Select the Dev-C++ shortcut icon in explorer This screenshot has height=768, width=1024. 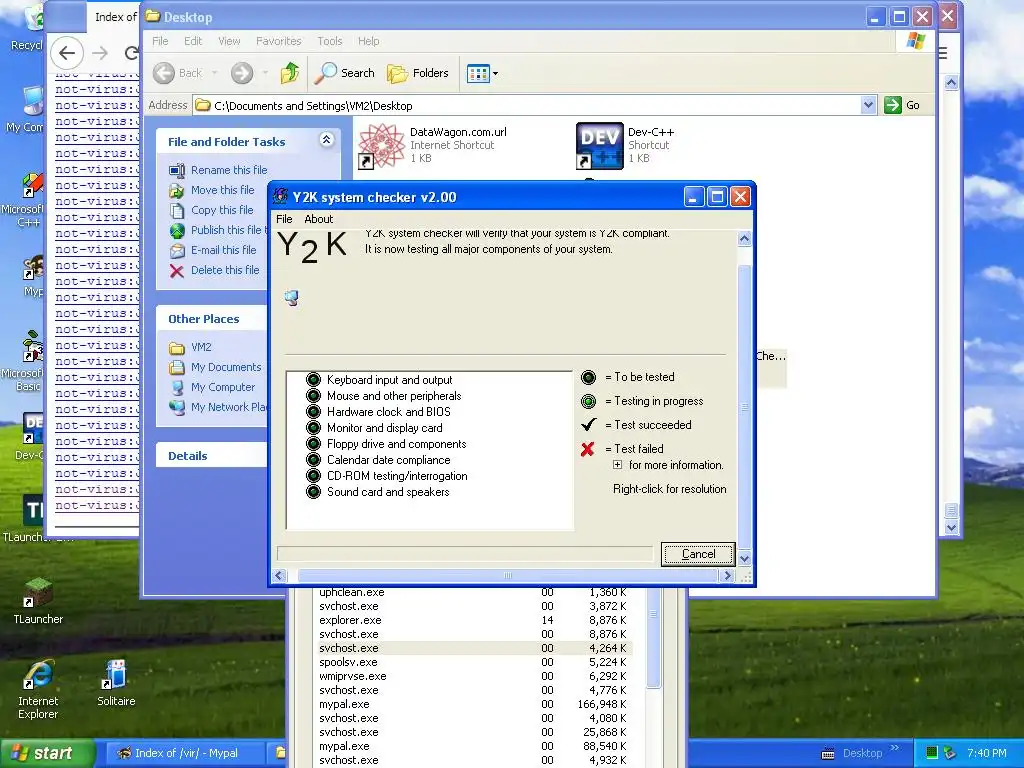pos(600,146)
